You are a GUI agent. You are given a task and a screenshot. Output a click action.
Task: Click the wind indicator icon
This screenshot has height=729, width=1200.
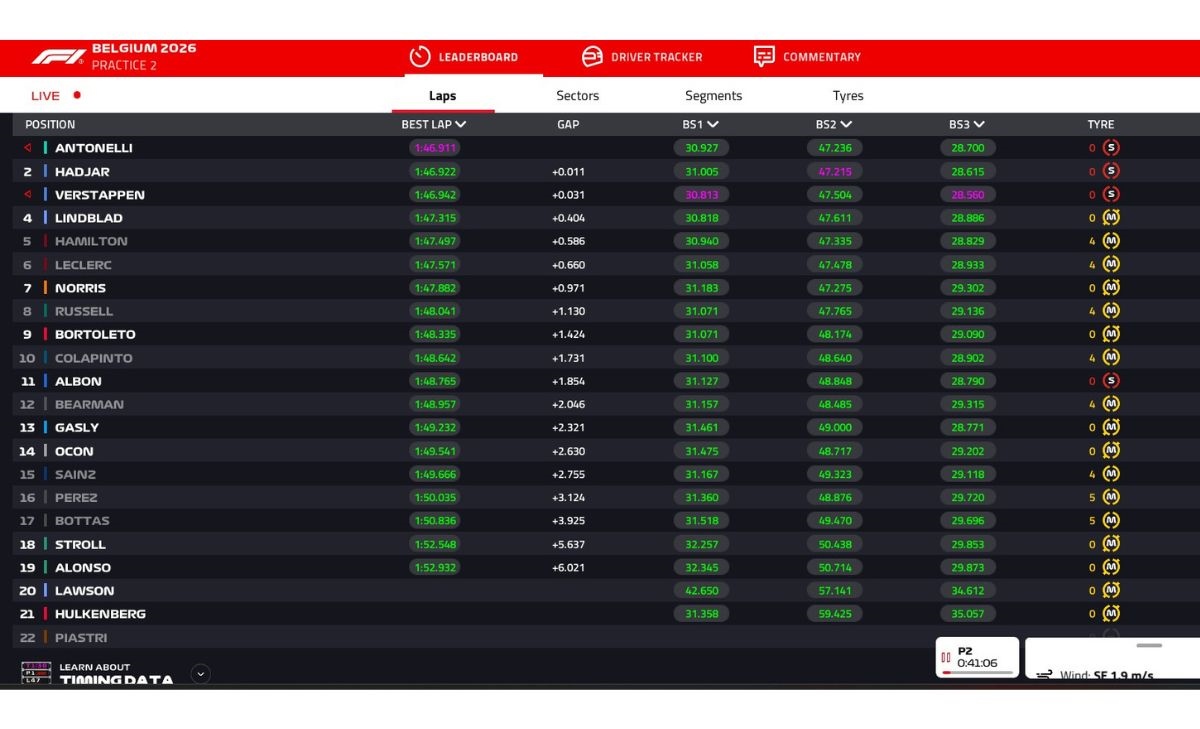pos(1045,675)
